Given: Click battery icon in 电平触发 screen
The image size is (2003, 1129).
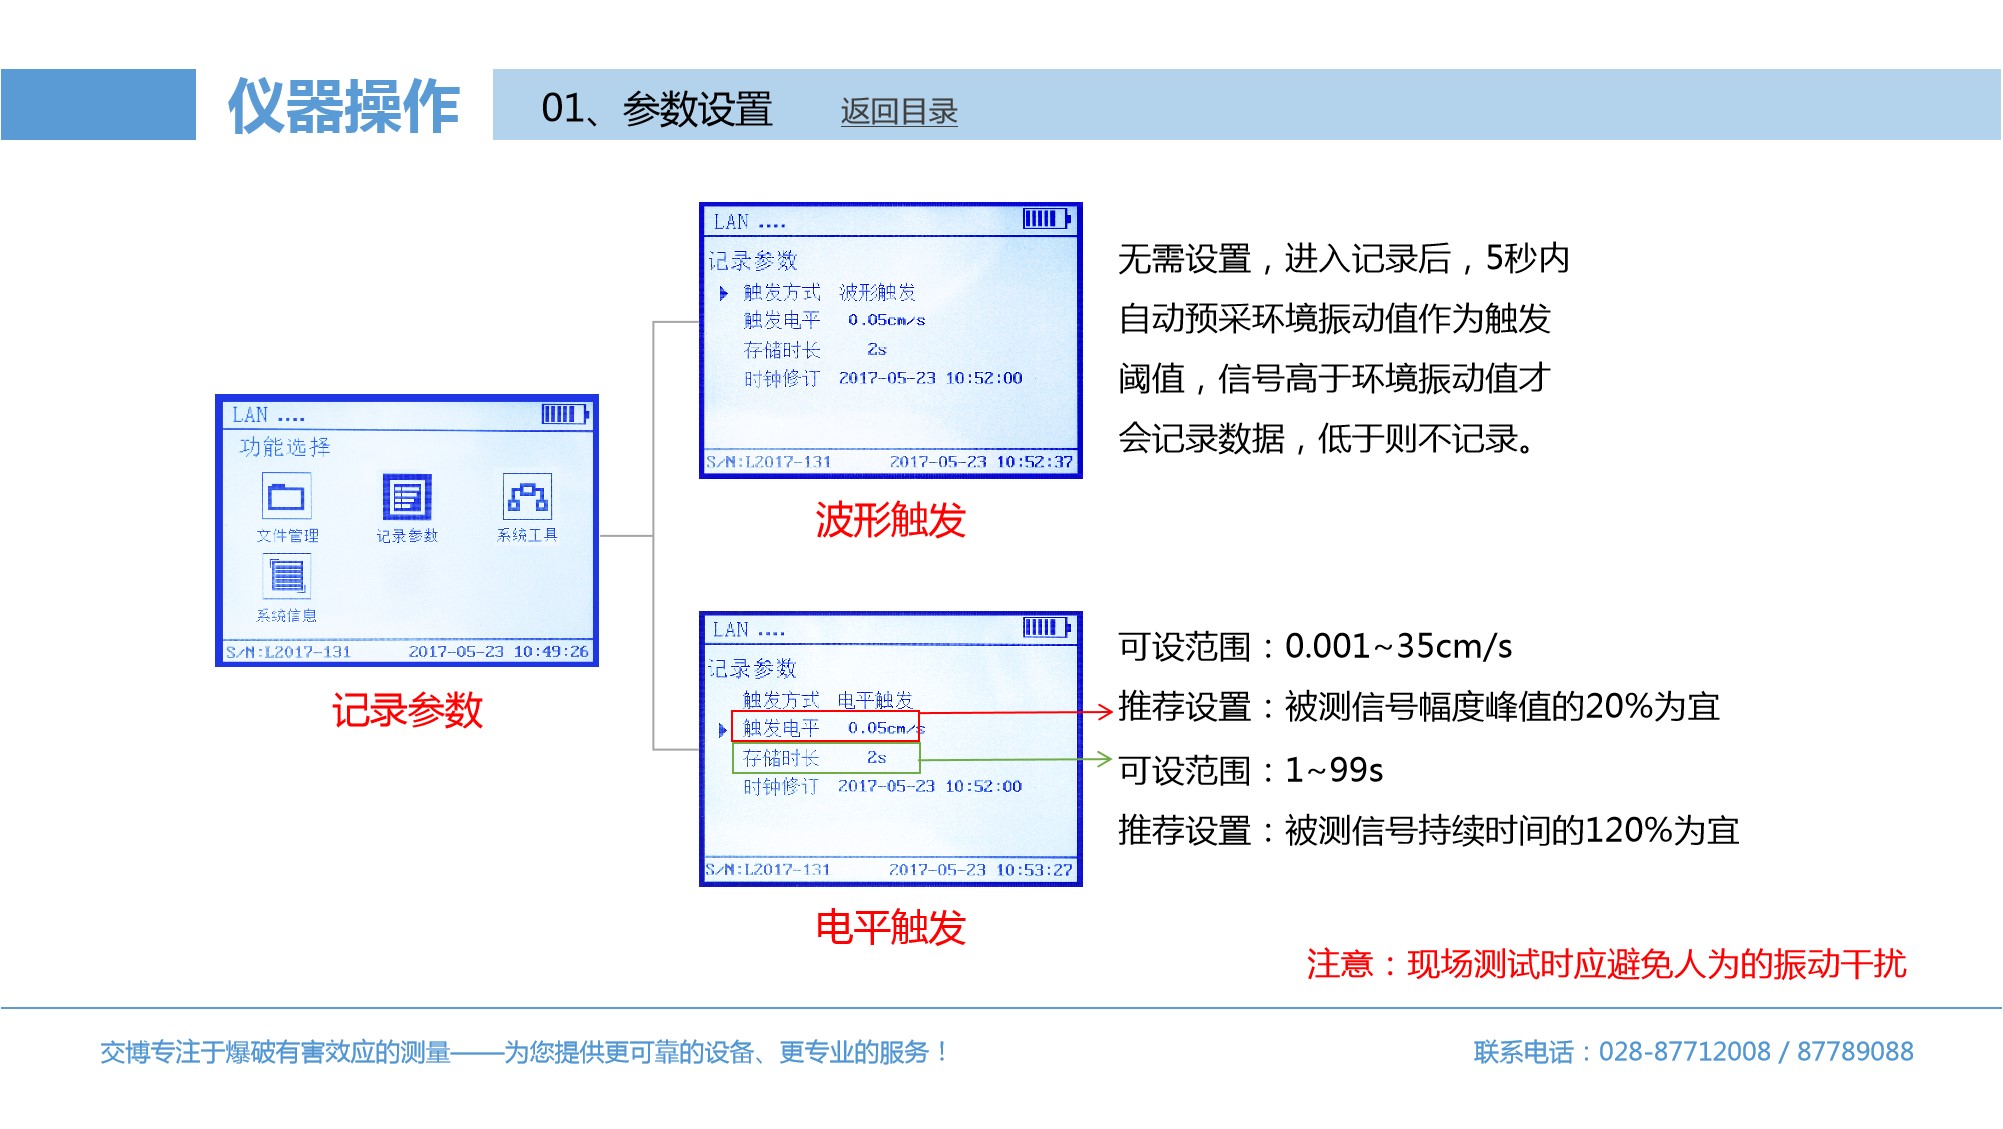Looking at the screenshot, I should [x=1046, y=627].
